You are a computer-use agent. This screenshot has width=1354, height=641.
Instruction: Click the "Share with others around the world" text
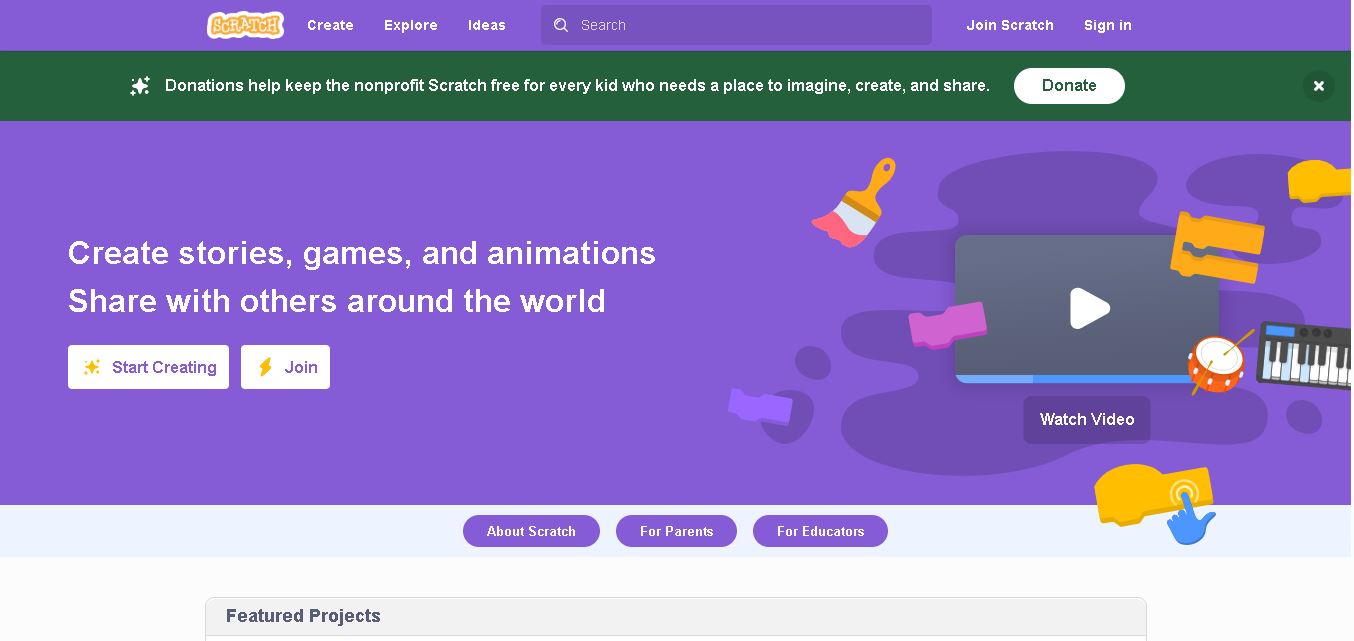tap(337, 301)
